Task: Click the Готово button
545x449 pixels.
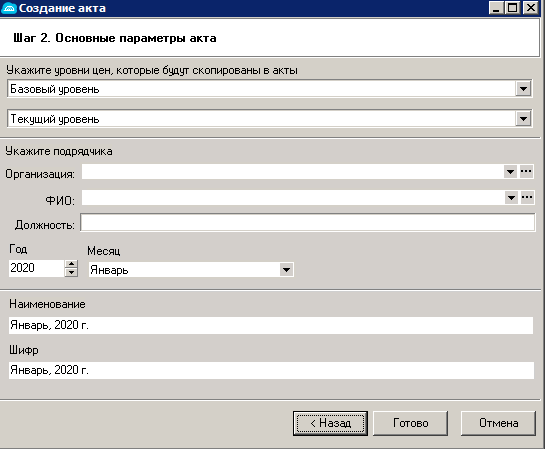Action: click(x=410, y=423)
